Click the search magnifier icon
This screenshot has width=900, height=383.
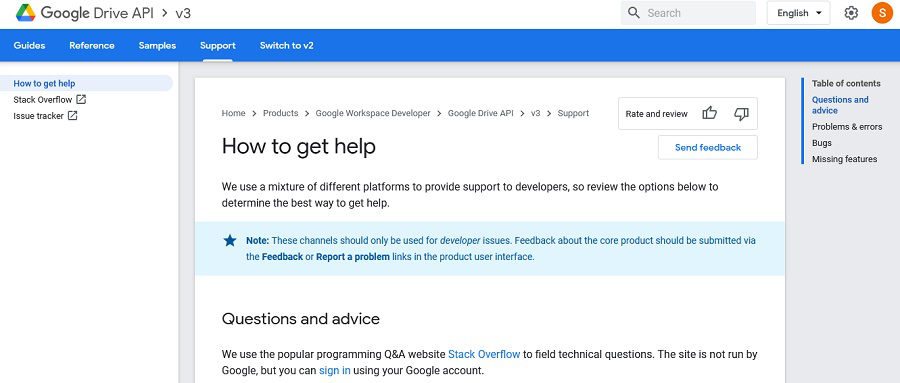(x=634, y=13)
